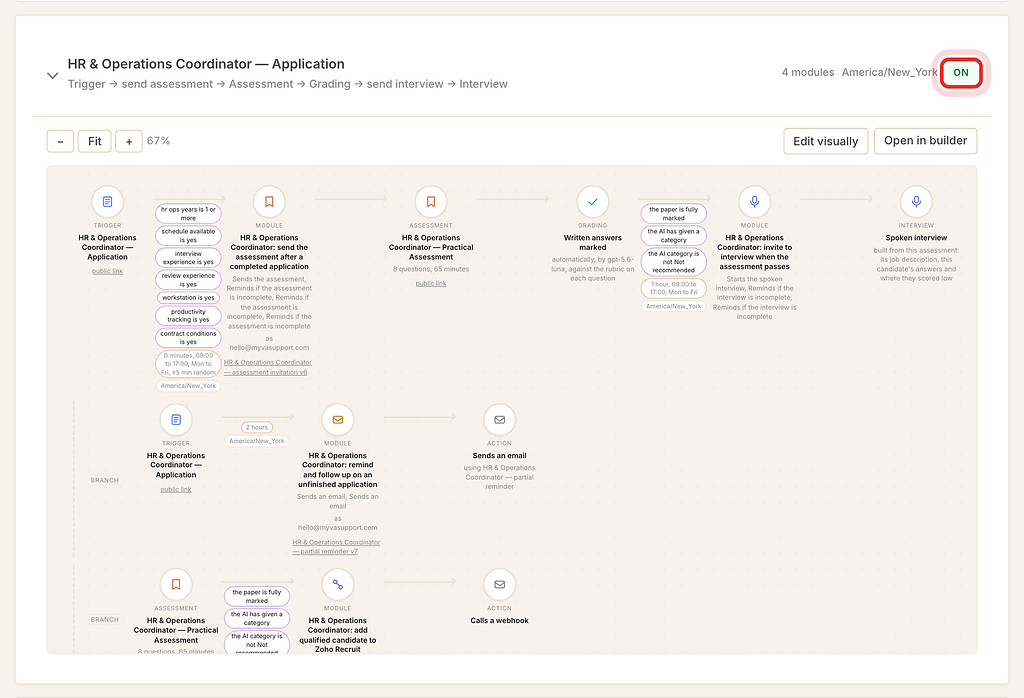This screenshot has width=1024, height=698.
Task: Click the Fit zoom button
Action: click(95, 141)
